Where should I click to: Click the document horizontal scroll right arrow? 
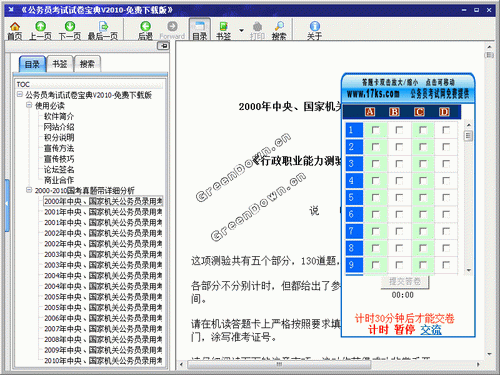(x=478, y=364)
